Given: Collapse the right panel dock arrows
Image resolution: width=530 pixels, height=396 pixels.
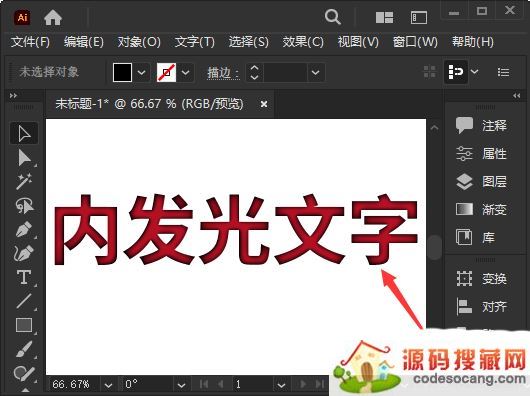Looking at the screenshot, I should (x=516, y=96).
